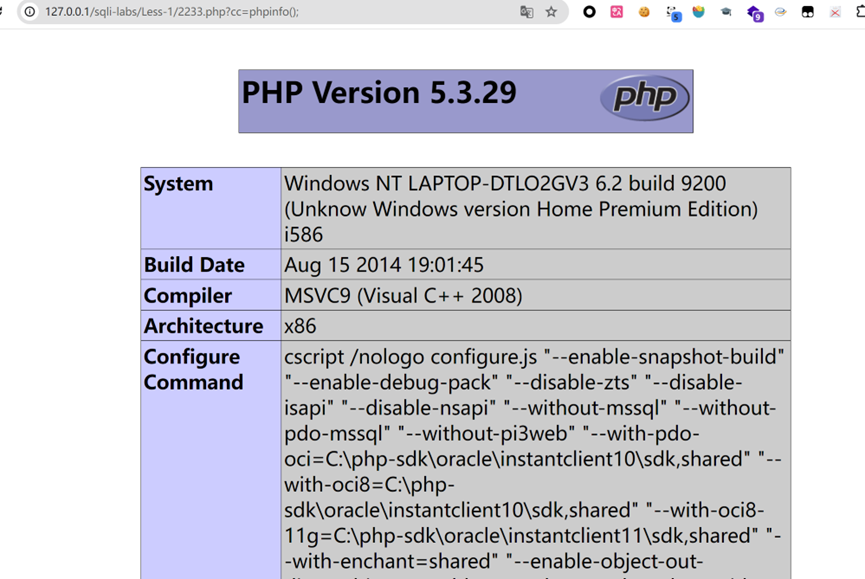
Task: Click the 'x86' architecture value
Action: coord(300,326)
